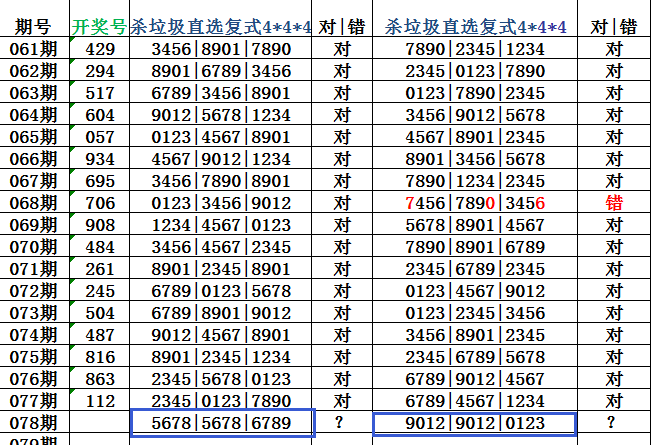Click cell 7890|2345|1234
Viewport: 651px width, 445px height.
[475, 48]
